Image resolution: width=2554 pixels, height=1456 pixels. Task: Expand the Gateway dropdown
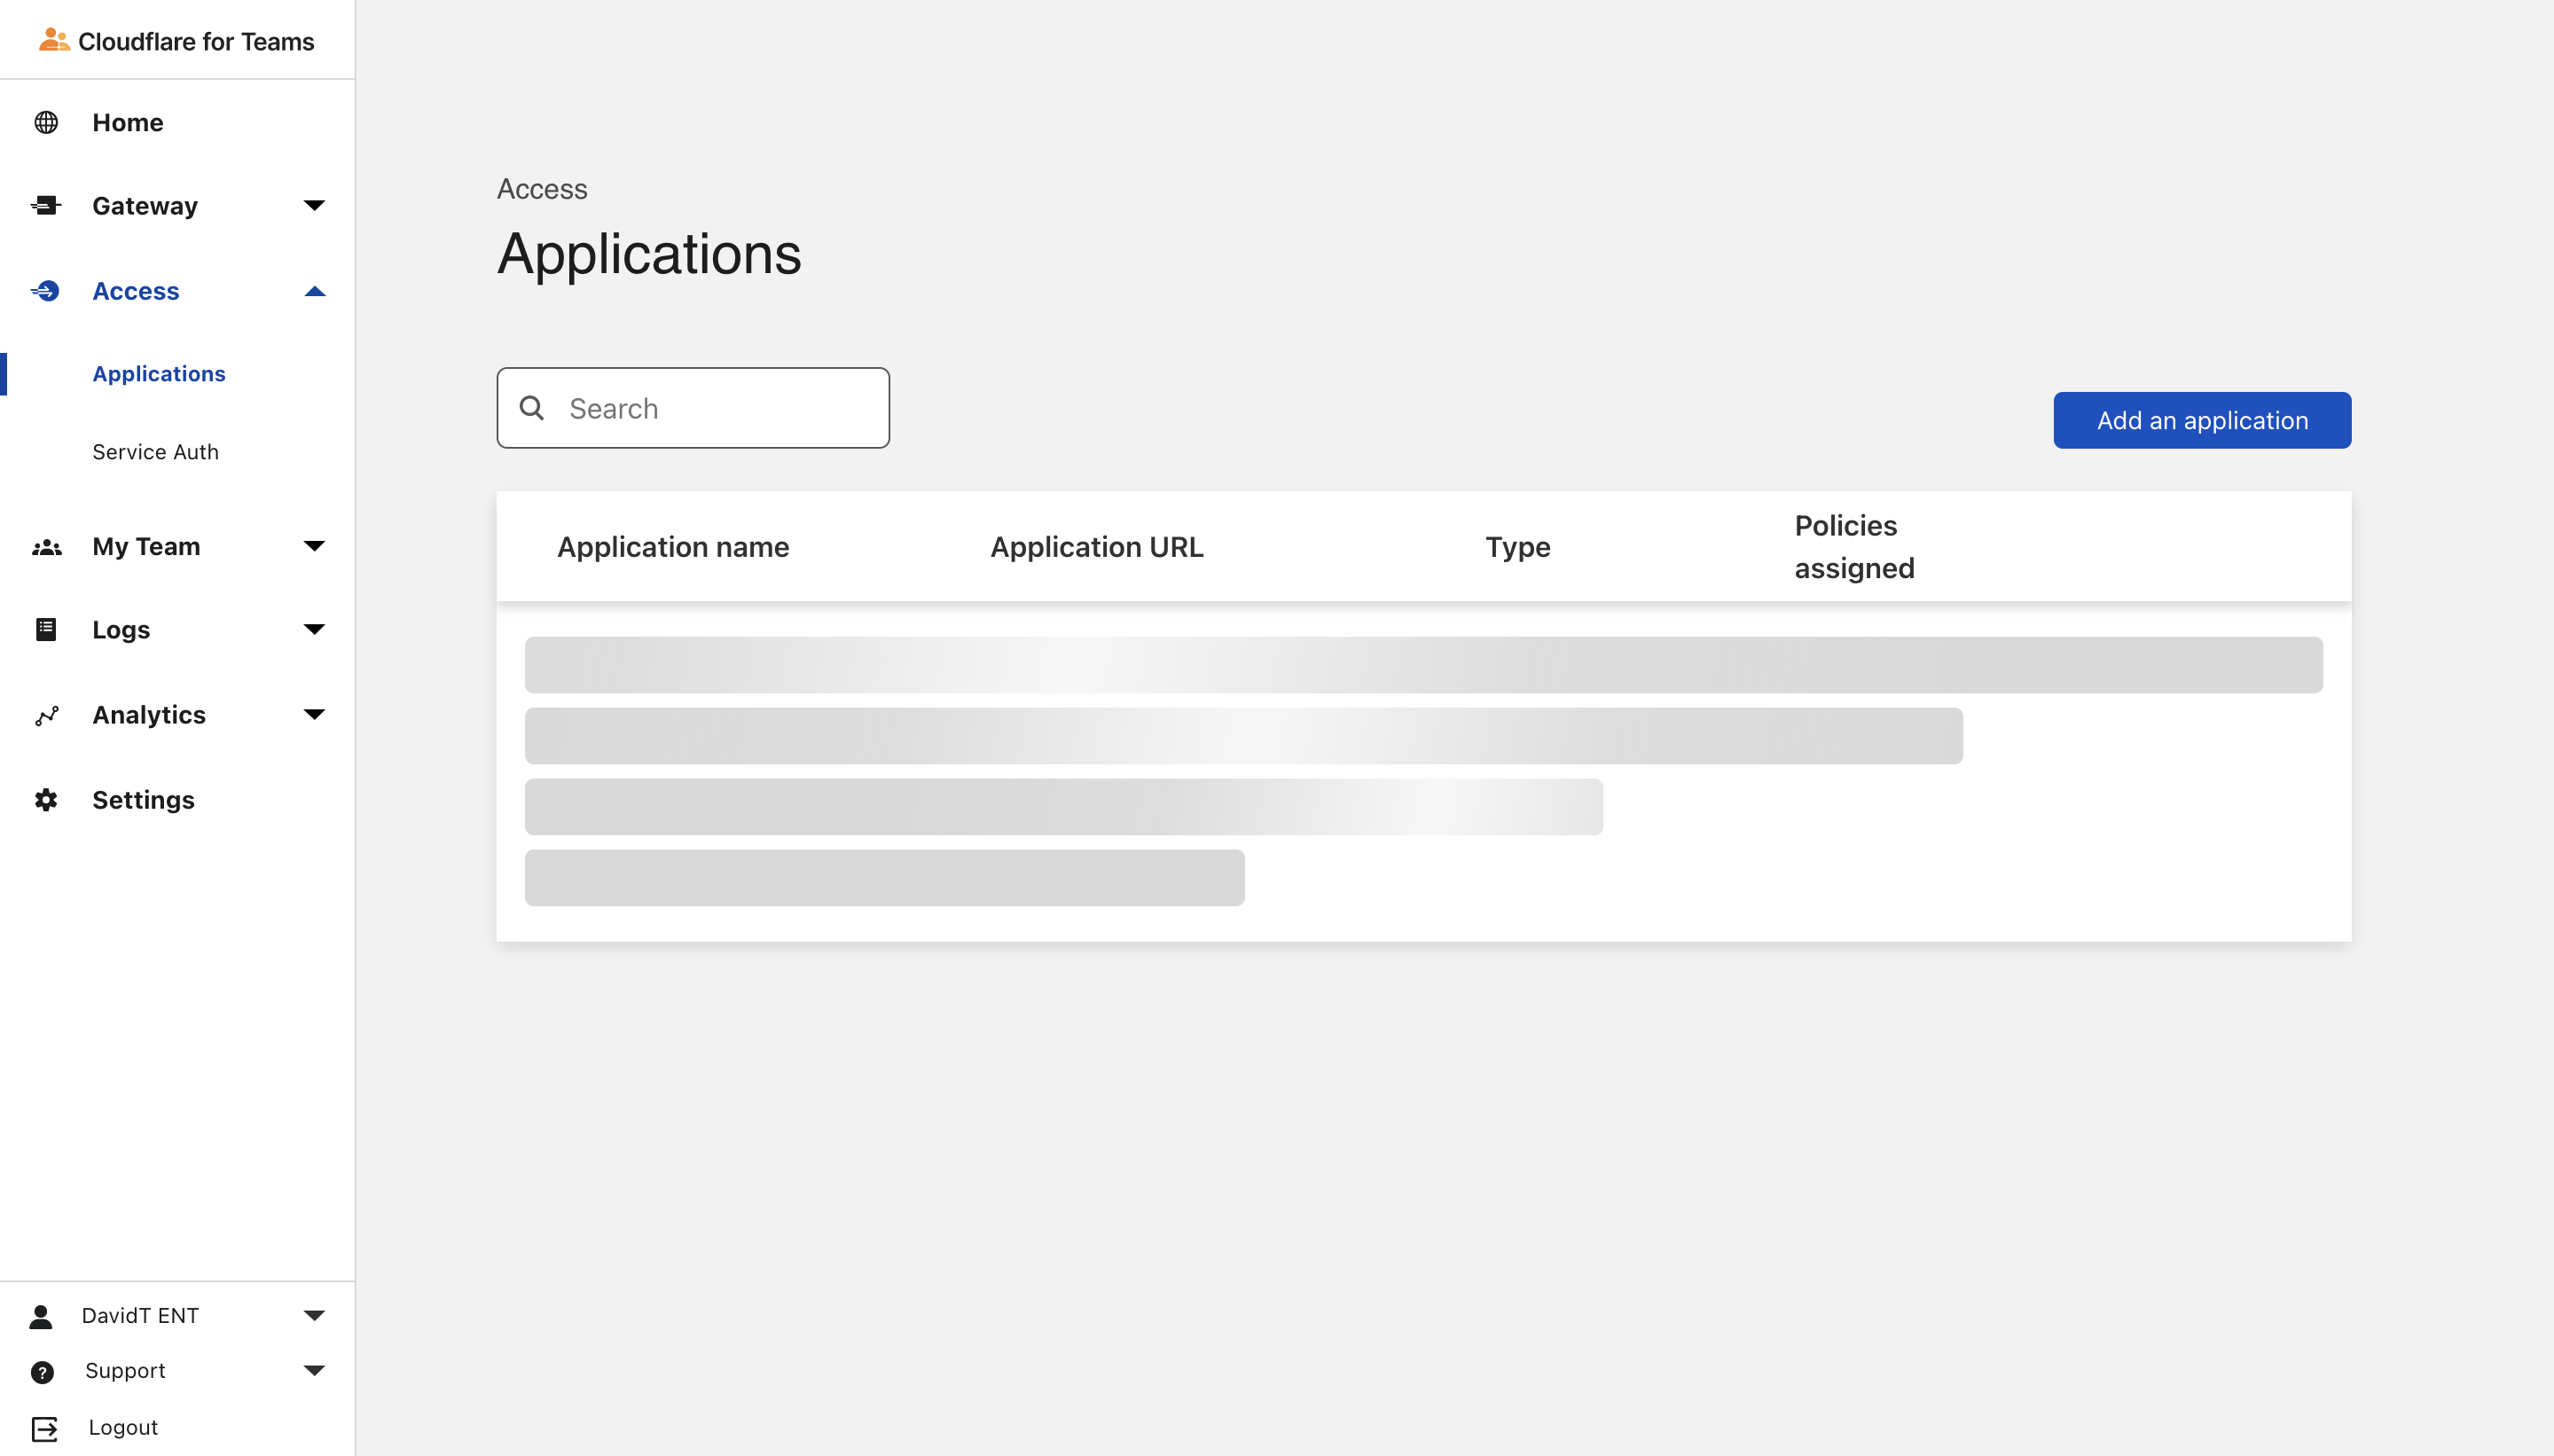tap(314, 205)
